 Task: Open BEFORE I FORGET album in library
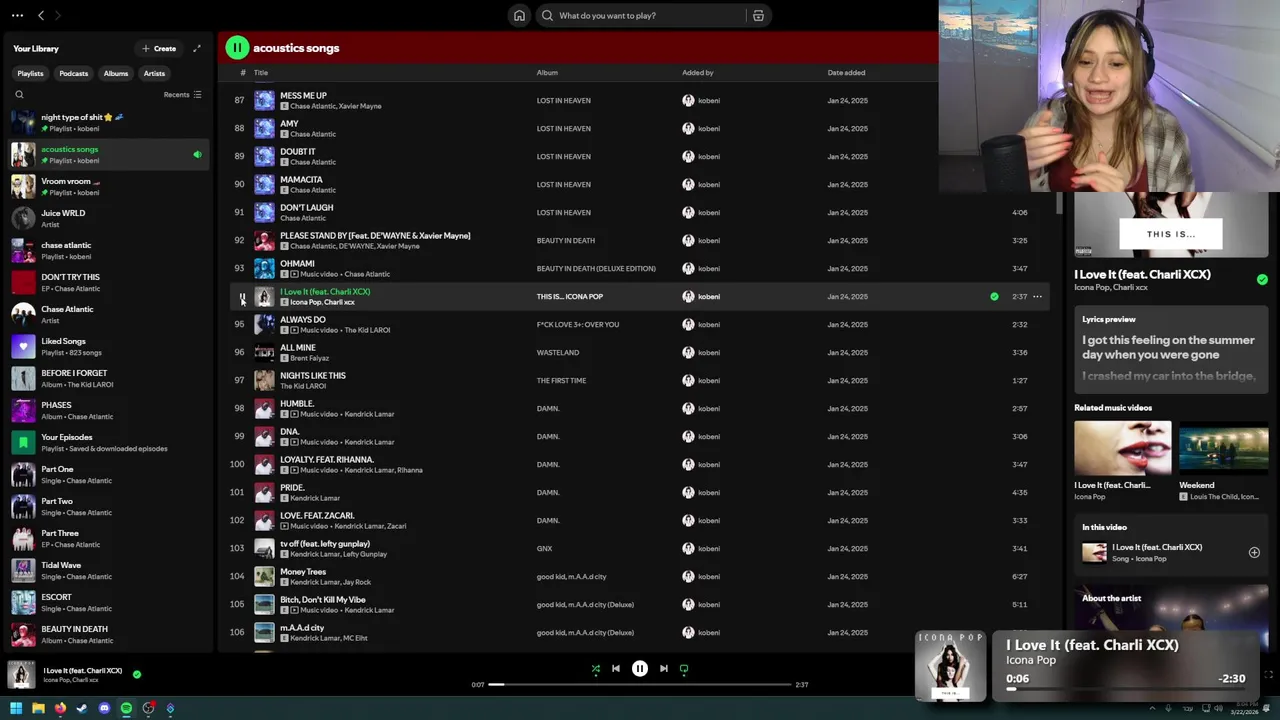(x=108, y=378)
